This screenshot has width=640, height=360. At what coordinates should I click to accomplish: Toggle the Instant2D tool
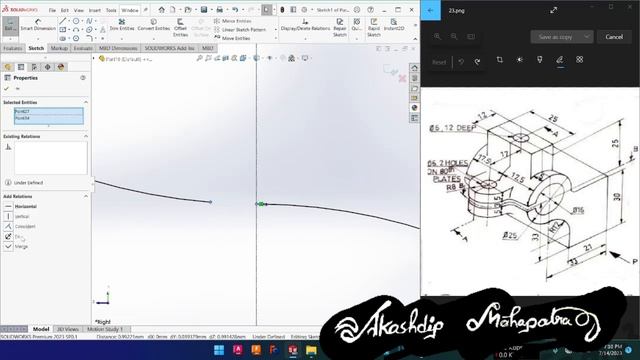[x=394, y=25]
